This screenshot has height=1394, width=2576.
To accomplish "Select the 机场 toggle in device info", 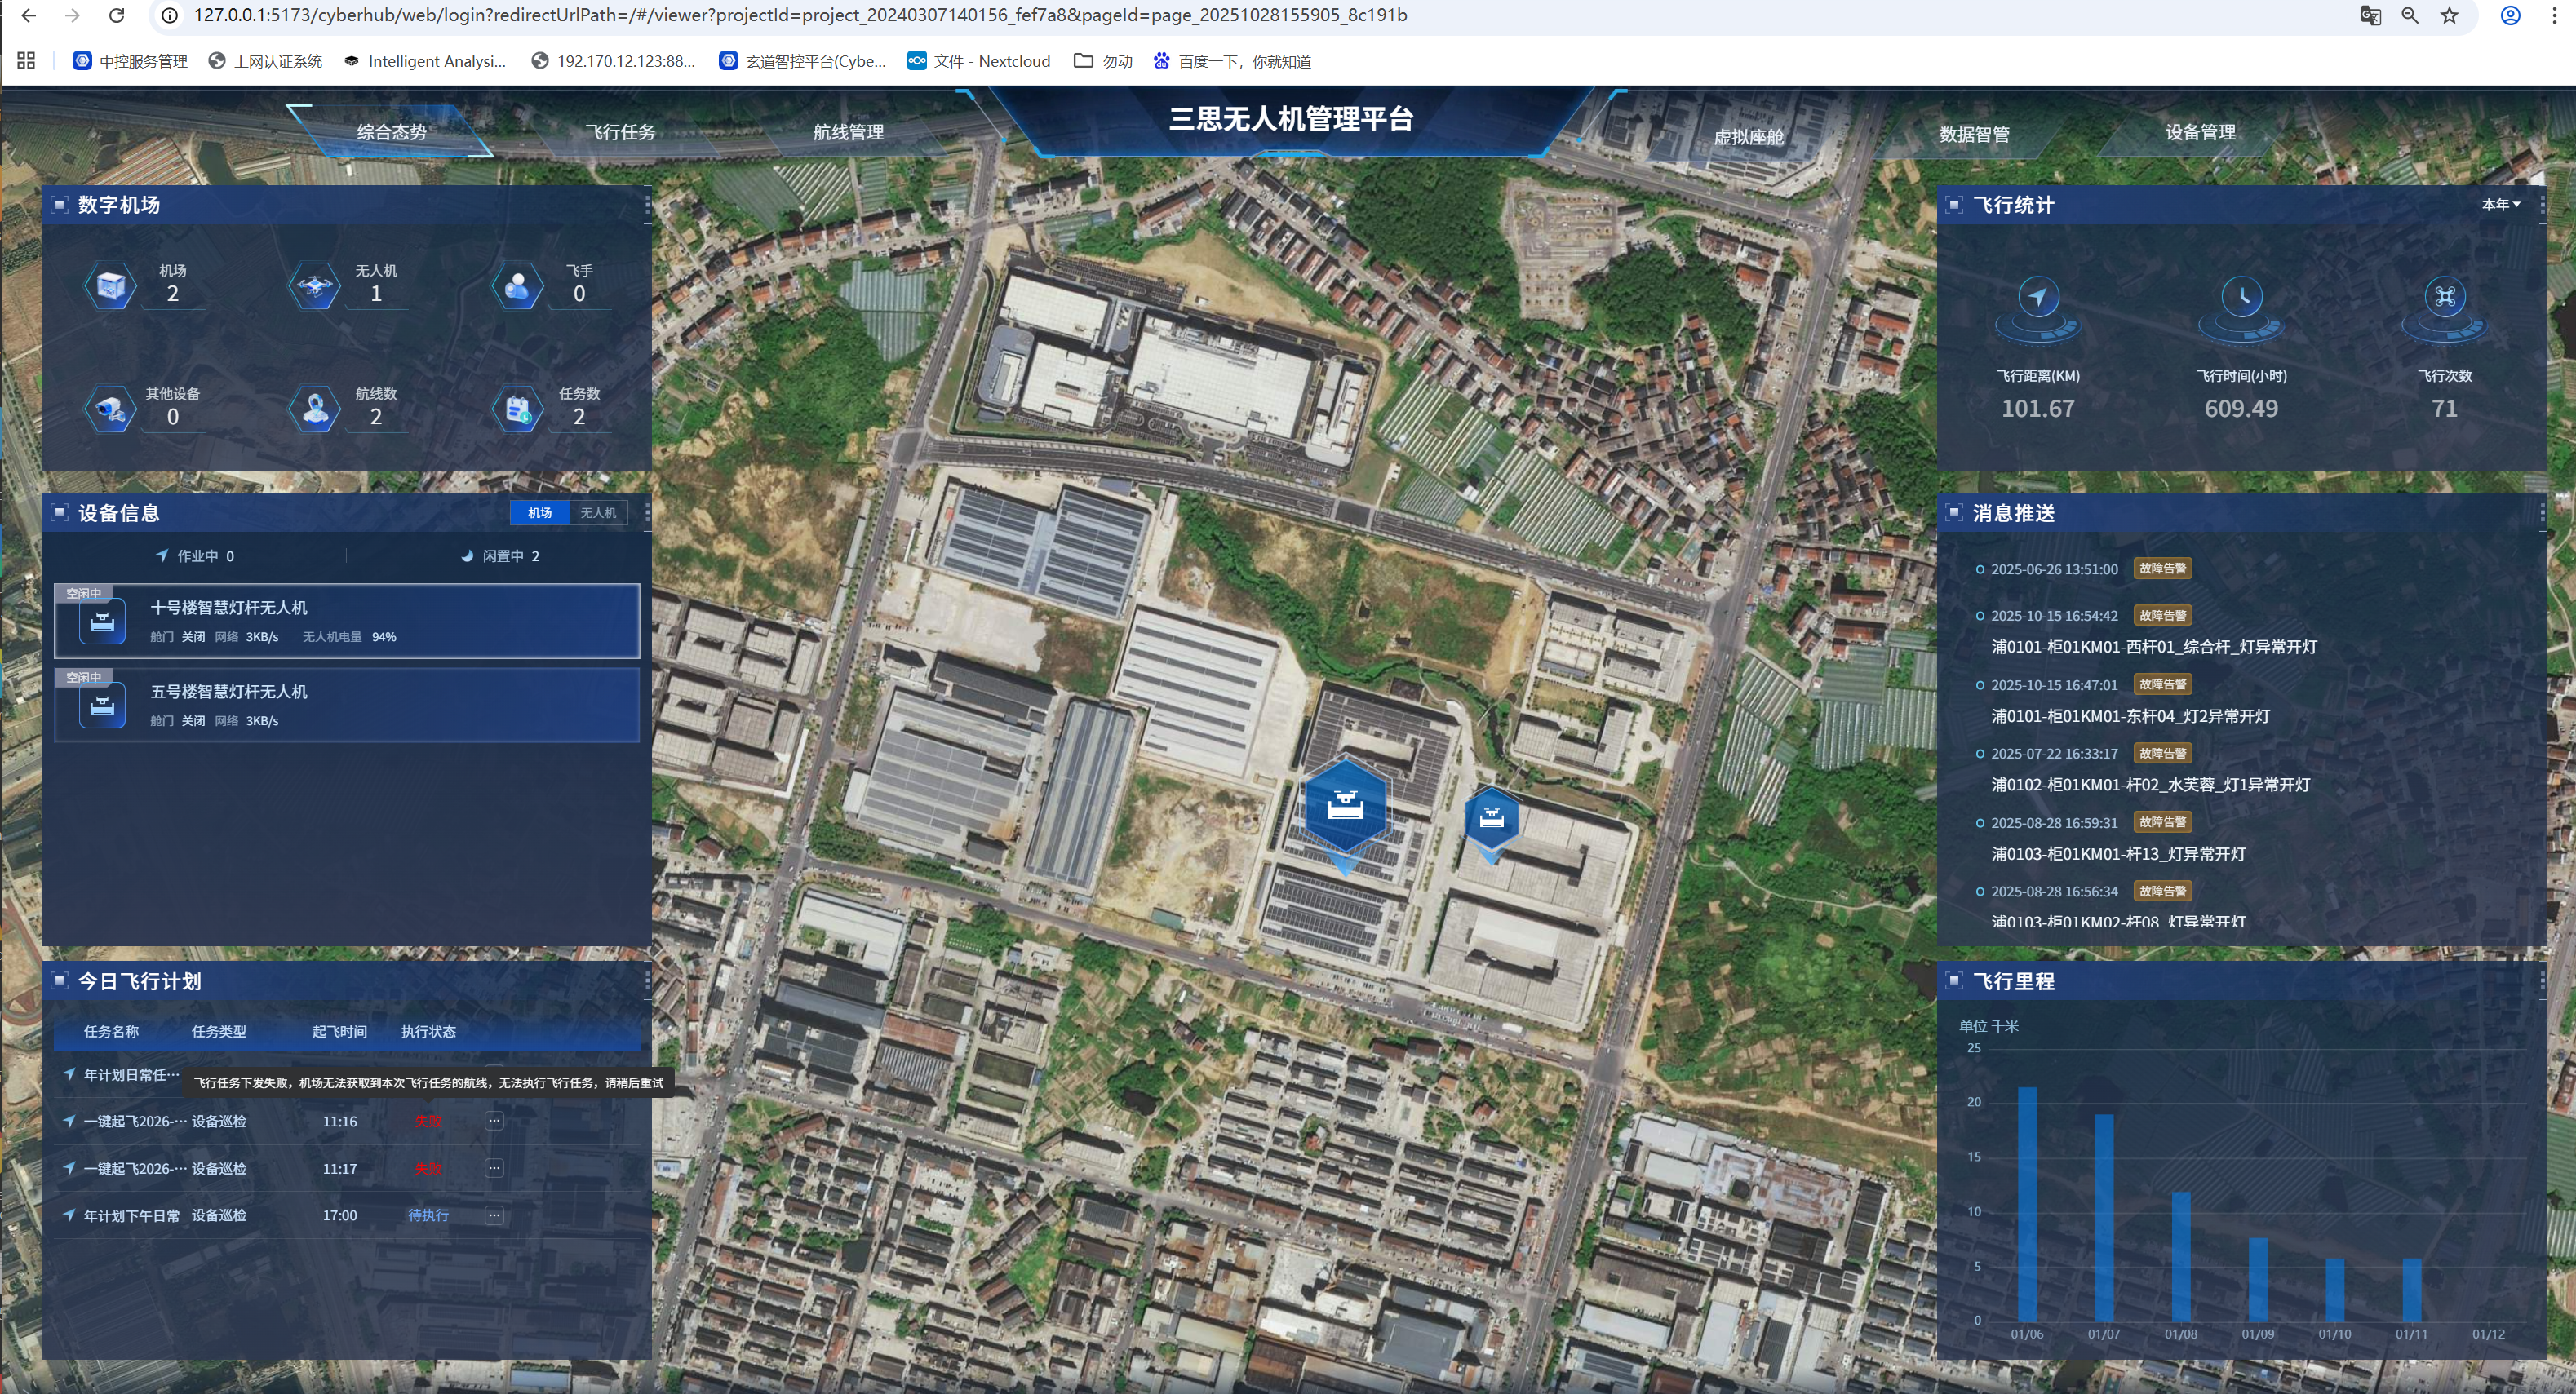I will click(540, 512).
